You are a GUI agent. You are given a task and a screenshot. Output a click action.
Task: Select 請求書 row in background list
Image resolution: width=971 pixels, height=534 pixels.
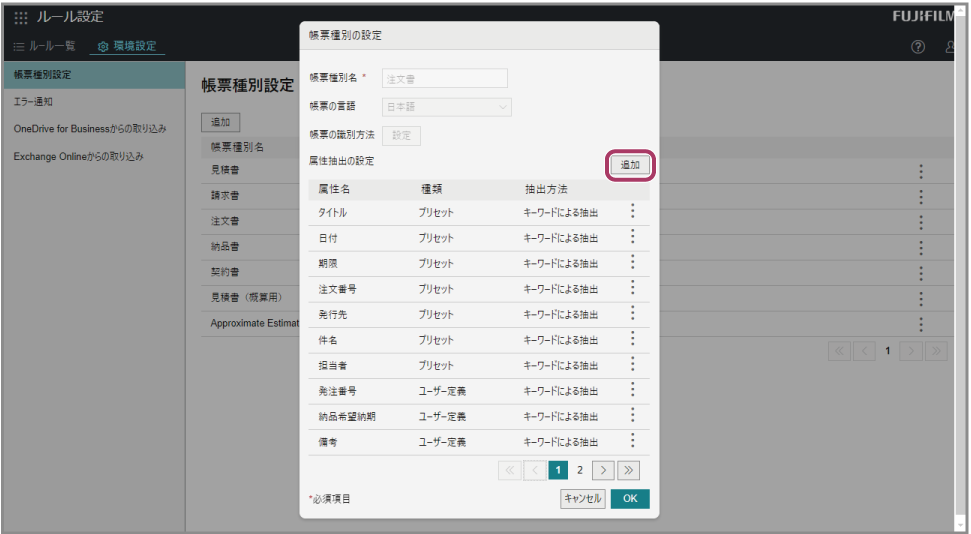(225, 196)
